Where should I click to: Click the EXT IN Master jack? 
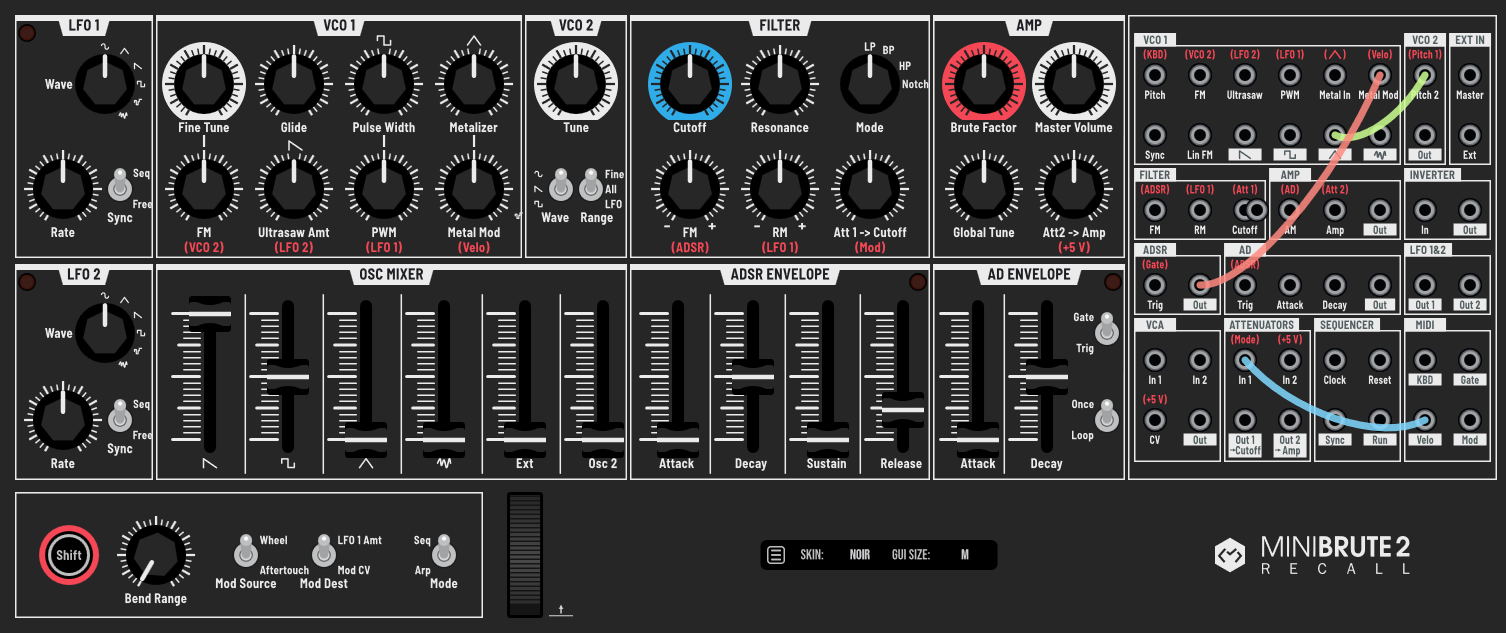[1469, 76]
